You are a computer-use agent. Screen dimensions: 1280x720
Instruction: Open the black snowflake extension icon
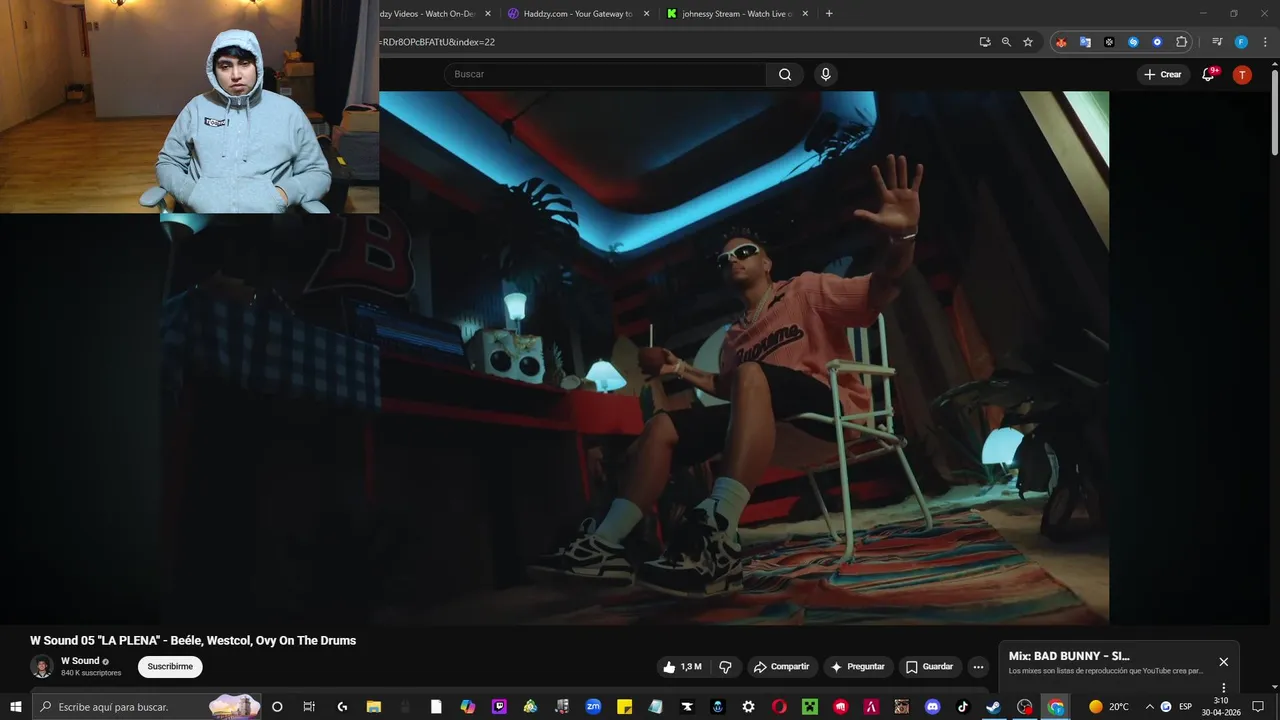(x=1109, y=42)
